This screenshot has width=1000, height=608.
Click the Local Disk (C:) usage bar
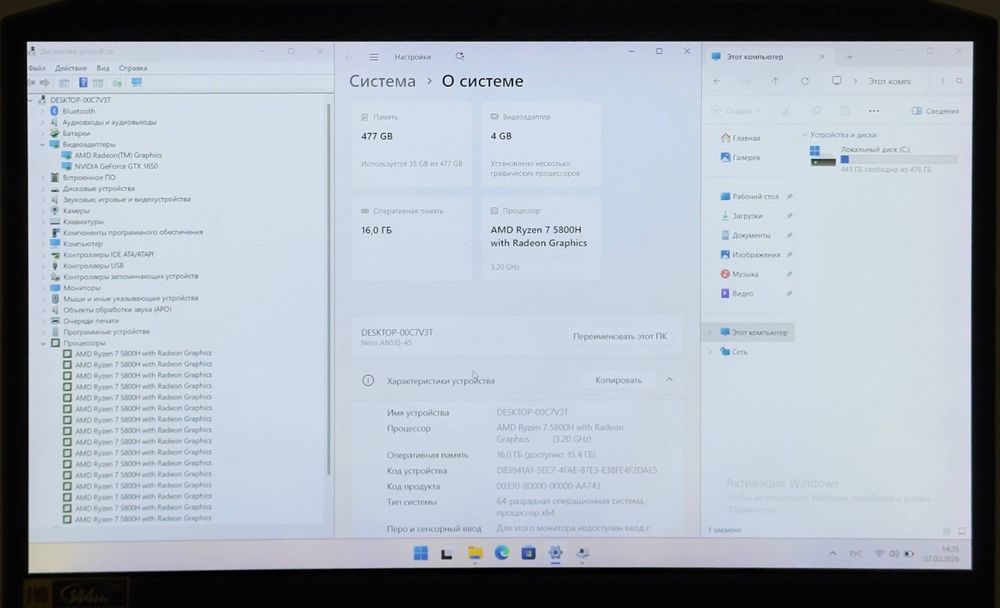tap(899, 159)
